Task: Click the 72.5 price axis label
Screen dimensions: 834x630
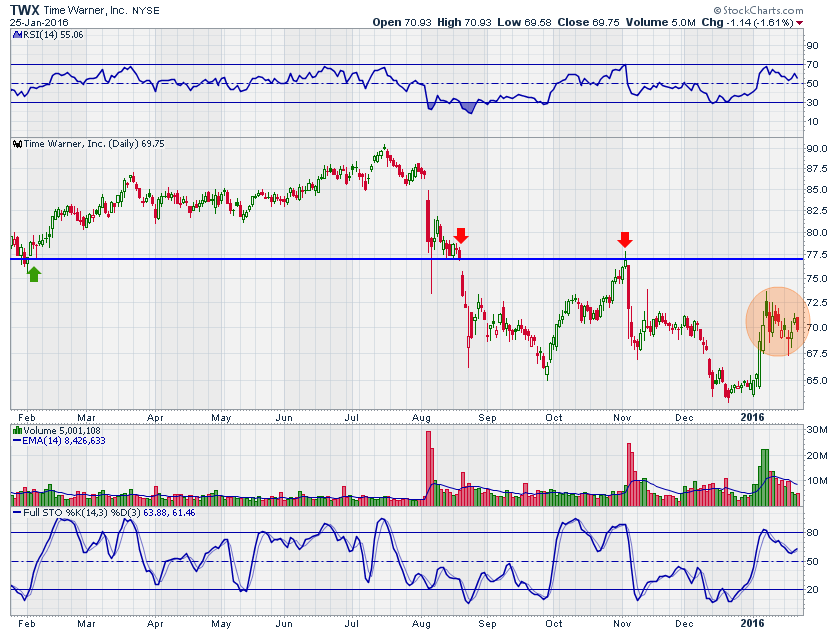Action: (817, 302)
